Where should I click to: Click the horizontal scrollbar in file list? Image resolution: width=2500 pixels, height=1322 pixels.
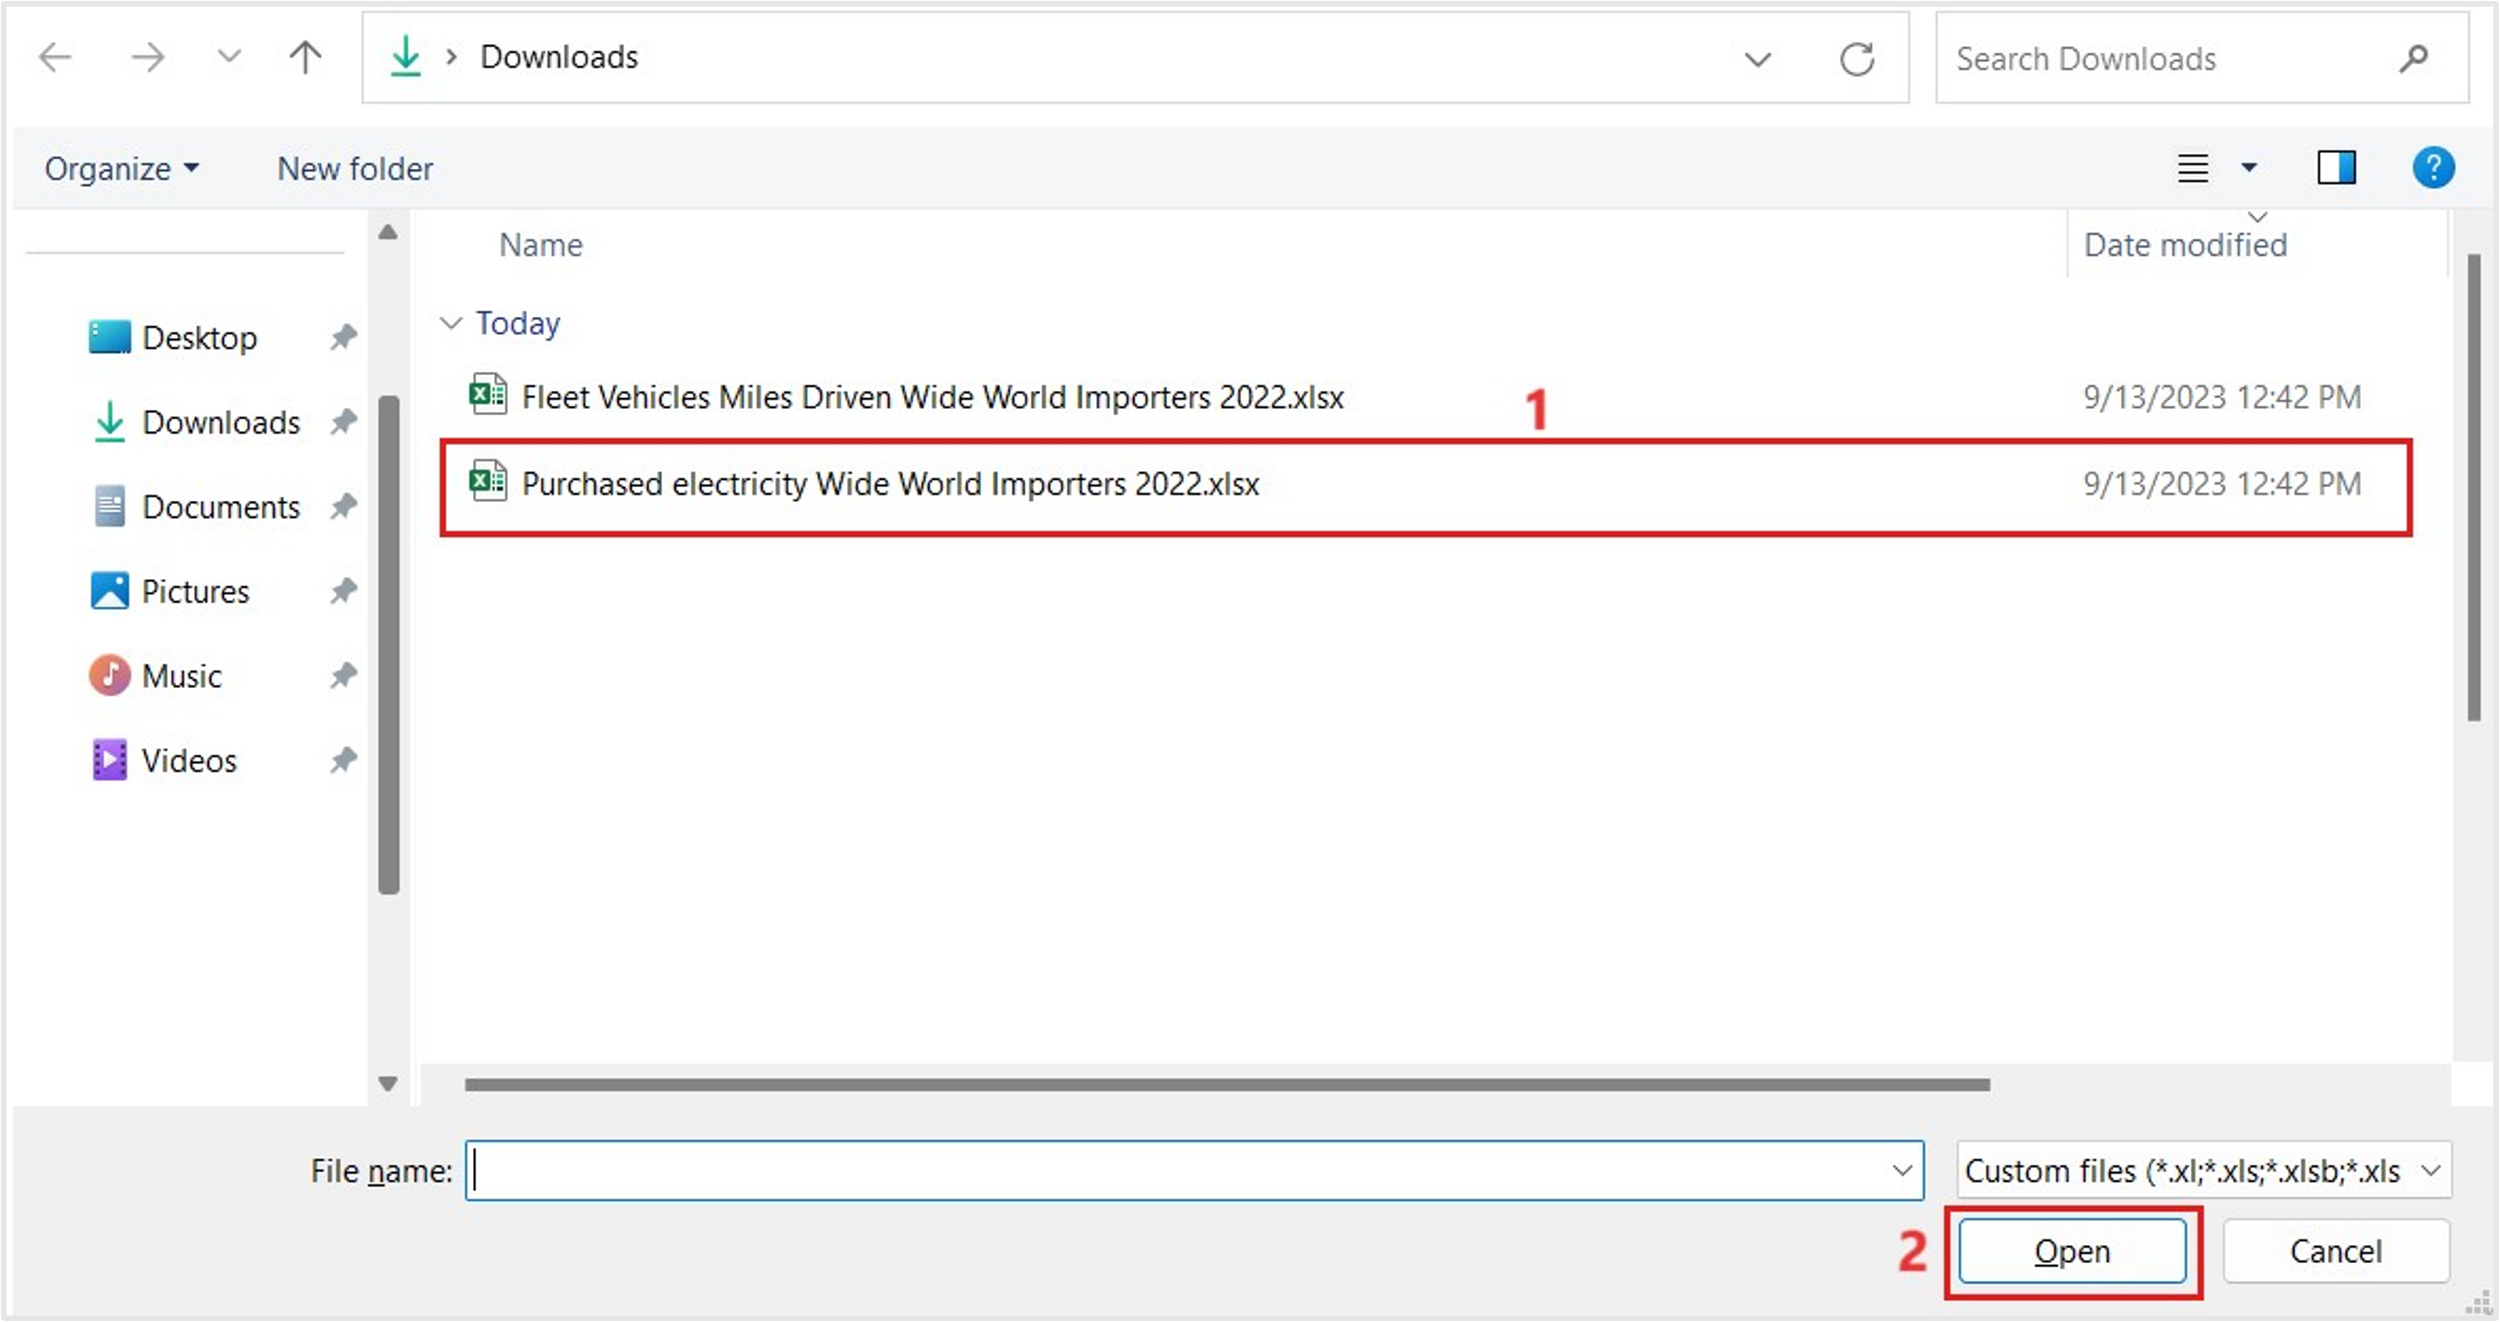click(x=1226, y=1085)
